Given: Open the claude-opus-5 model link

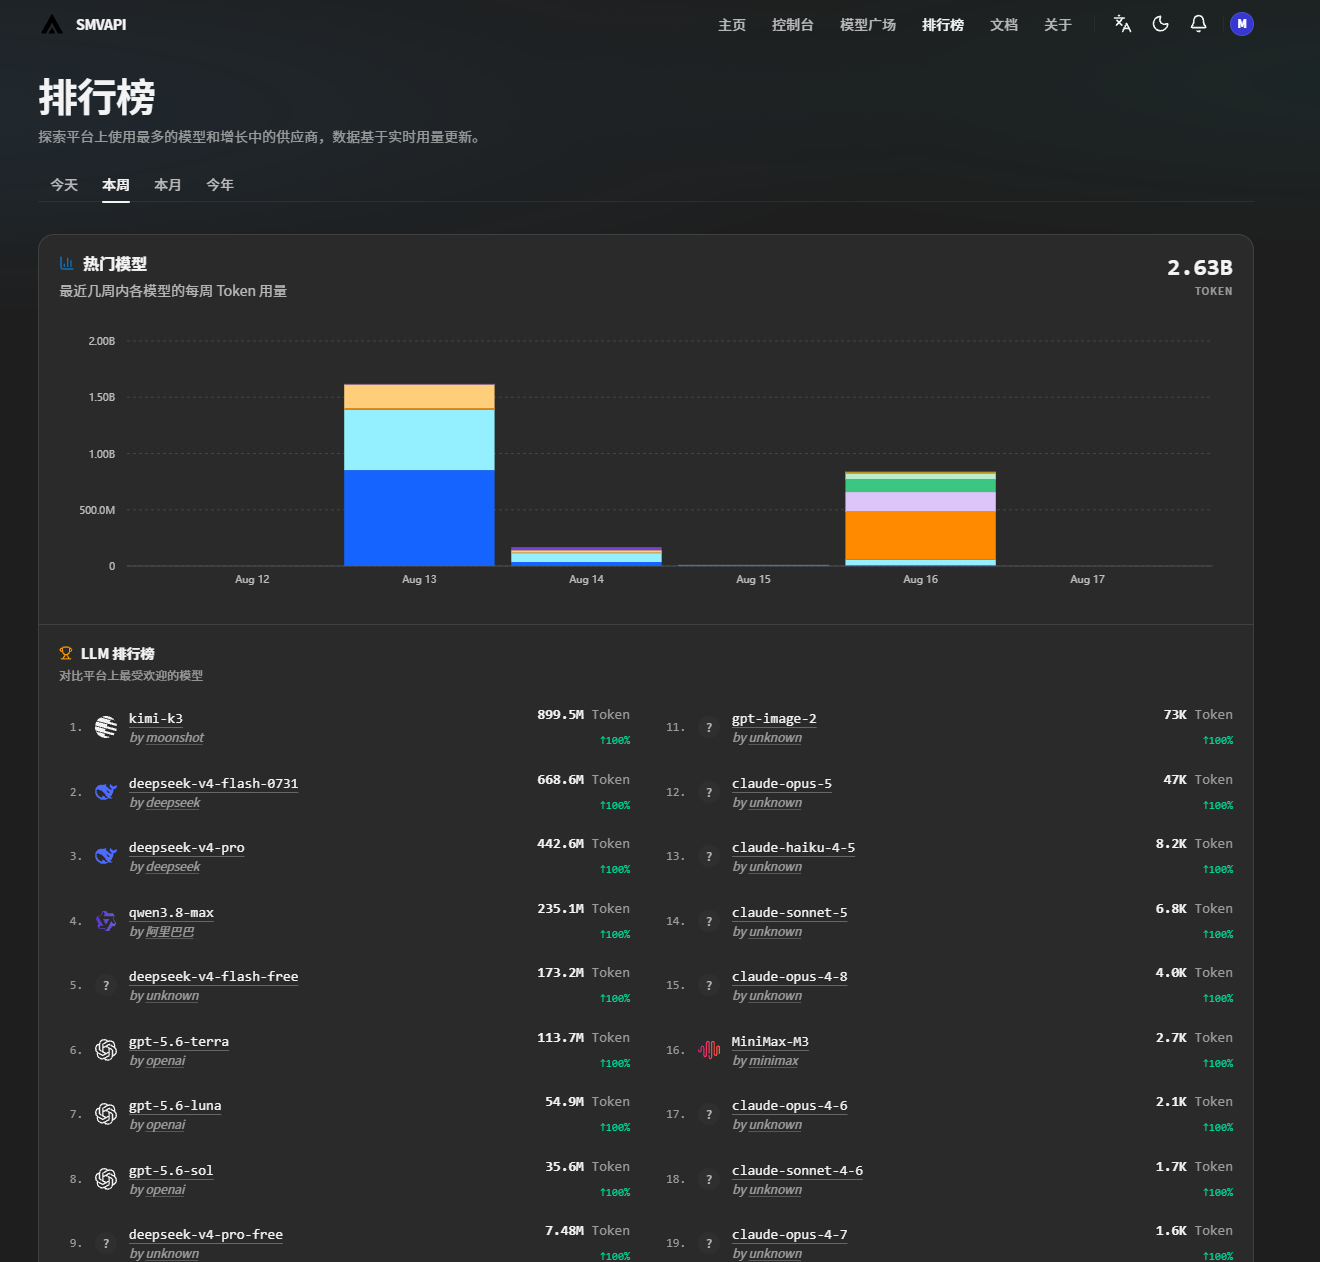Looking at the screenshot, I should pos(782,783).
